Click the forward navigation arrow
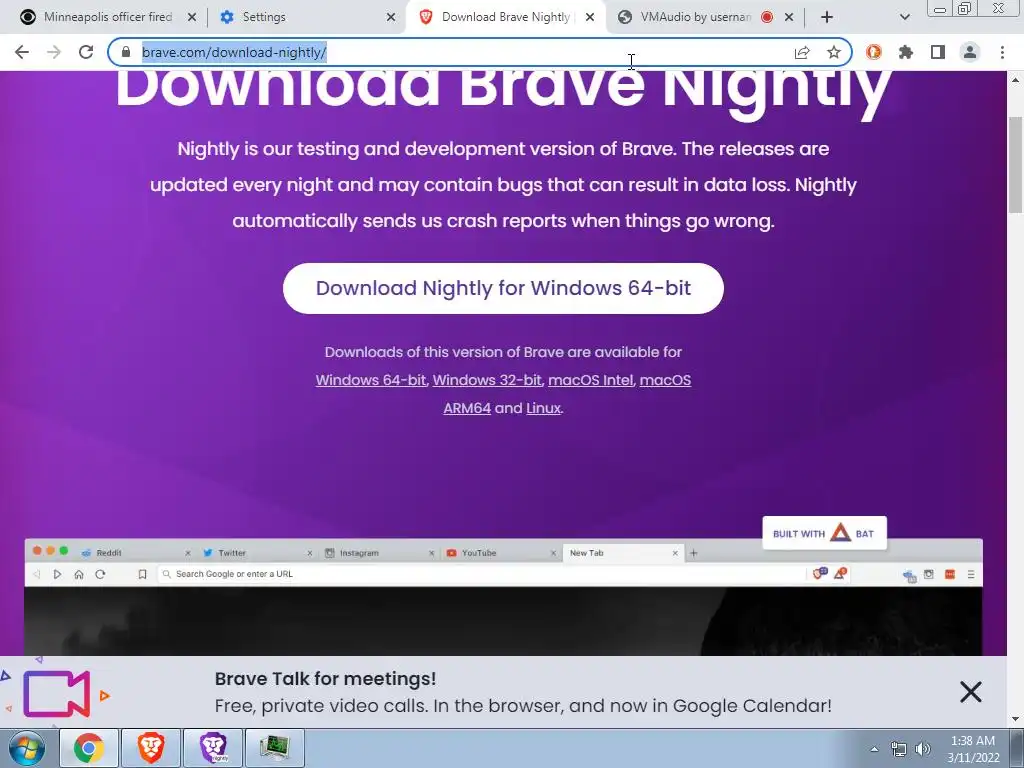The image size is (1024, 768). tap(54, 52)
